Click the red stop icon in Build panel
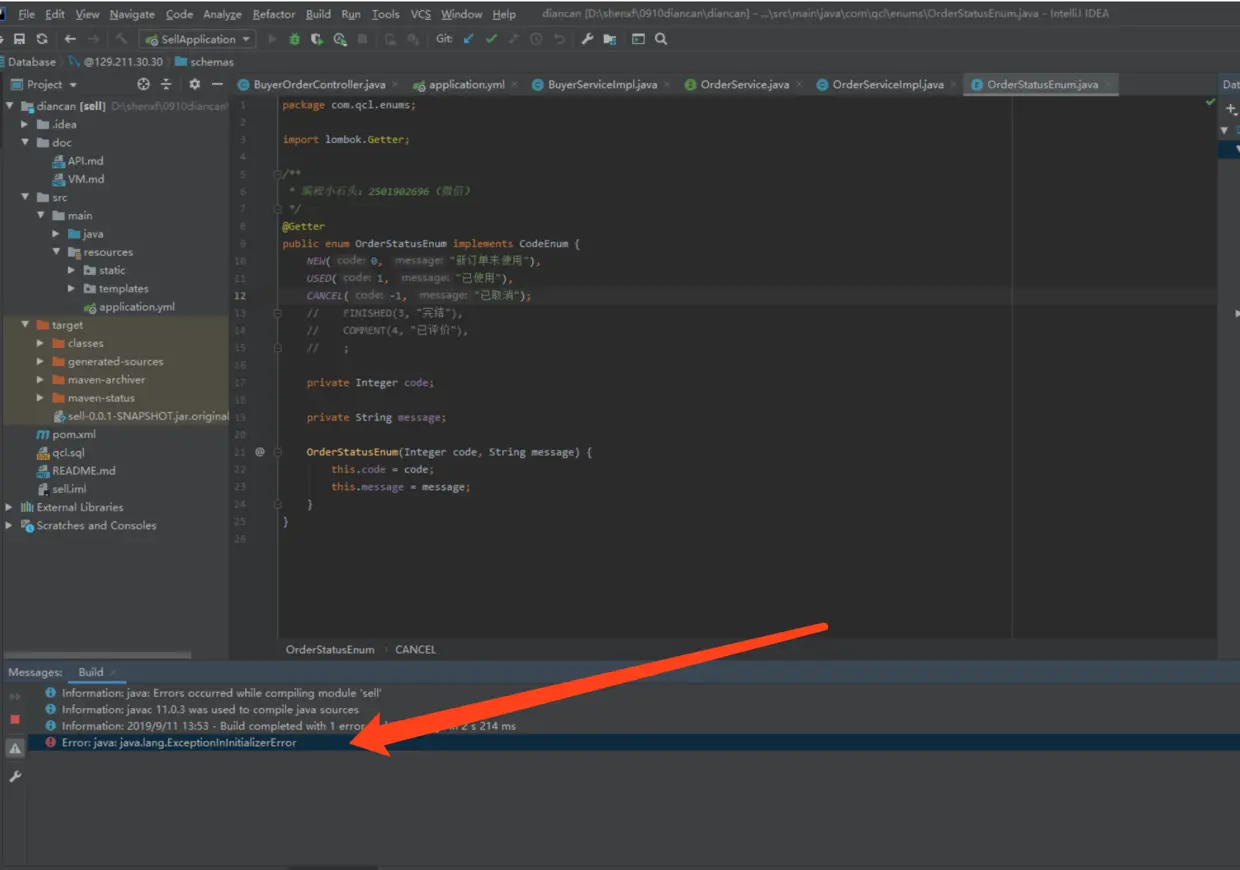This screenshot has width=1240, height=870. [15, 719]
